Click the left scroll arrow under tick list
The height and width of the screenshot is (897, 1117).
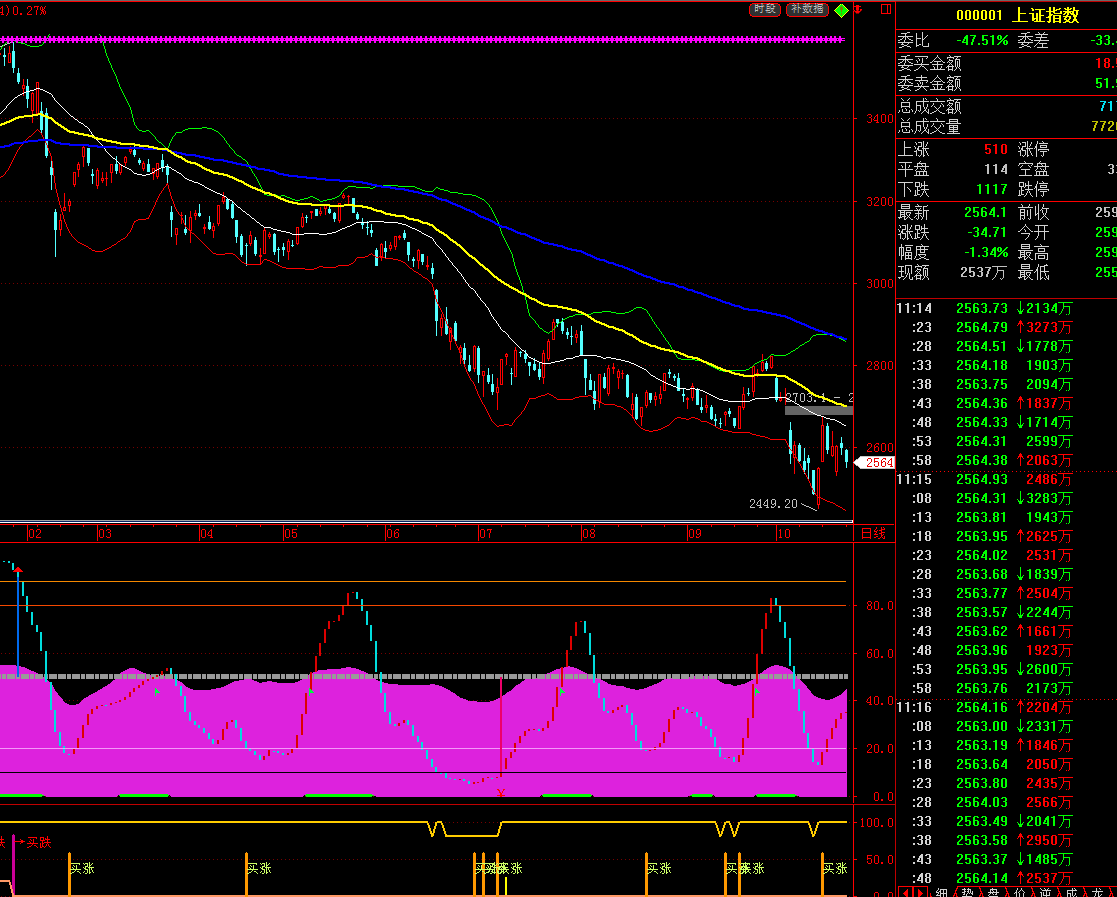[905, 892]
